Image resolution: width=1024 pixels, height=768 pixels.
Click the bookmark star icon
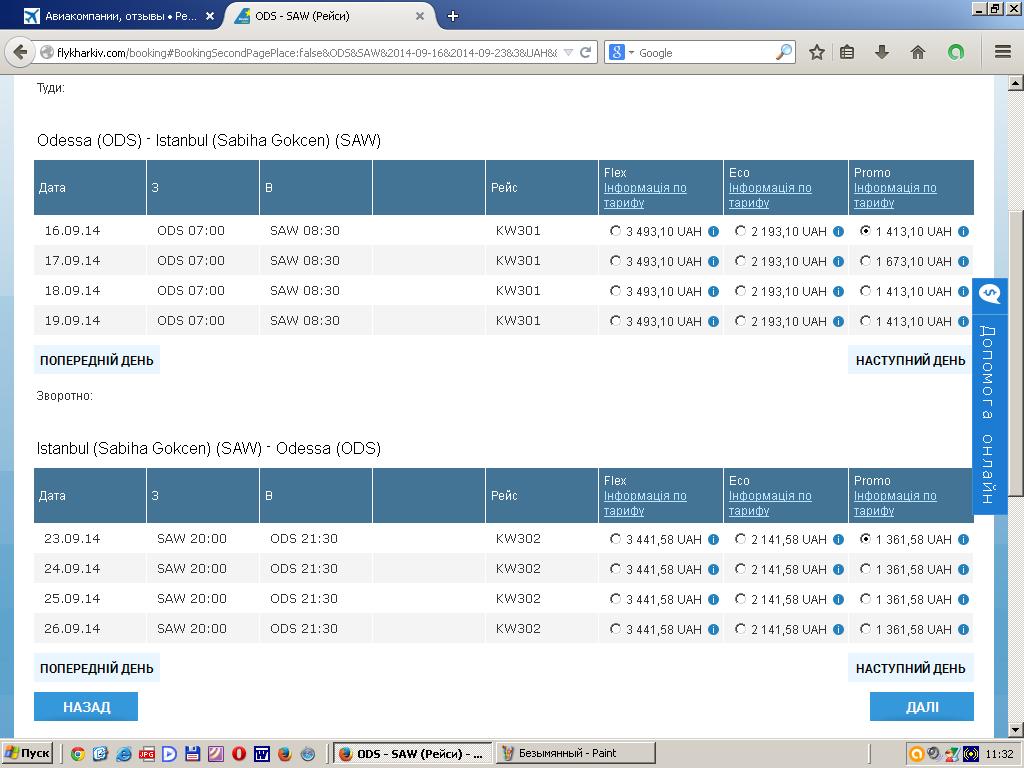(x=817, y=52)
